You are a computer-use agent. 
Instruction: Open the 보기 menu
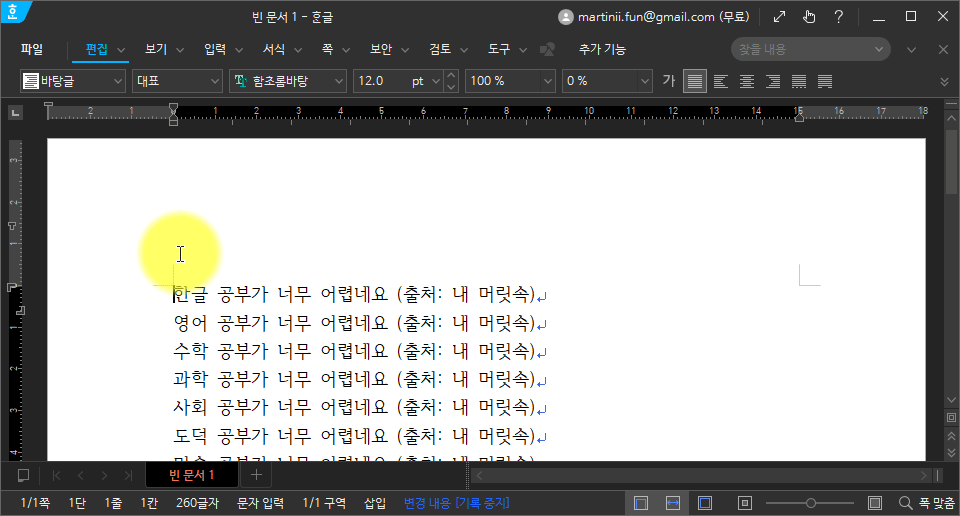coord(156,49)
